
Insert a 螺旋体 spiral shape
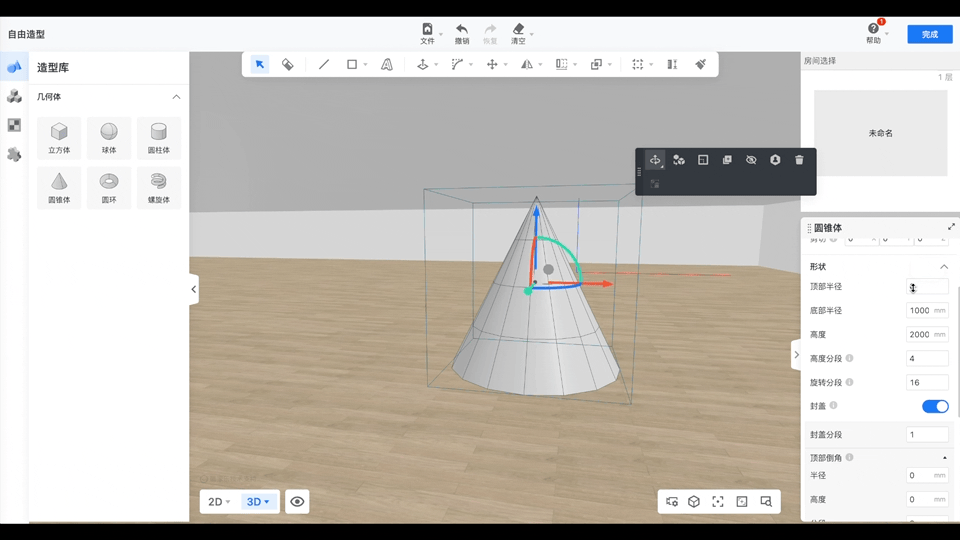(x=158, y=187)
